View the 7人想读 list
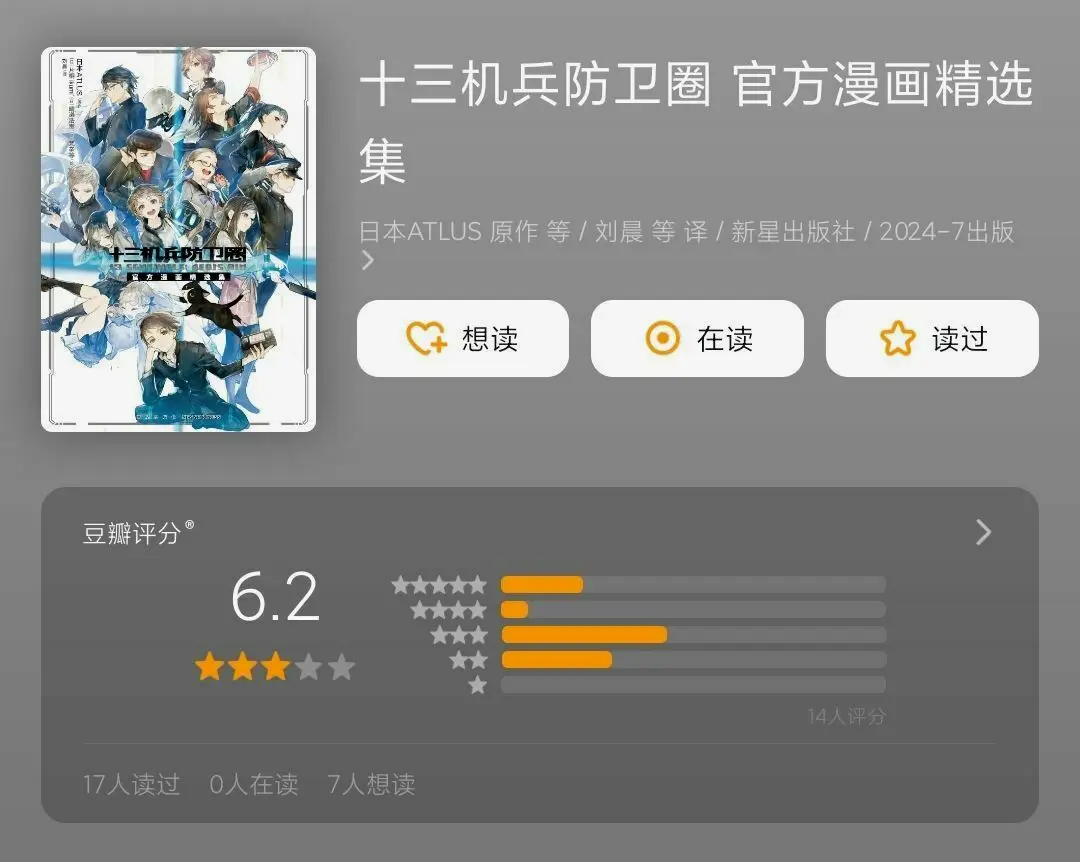1080x862 pixels. pyautogui.click(x=371, y=784)
